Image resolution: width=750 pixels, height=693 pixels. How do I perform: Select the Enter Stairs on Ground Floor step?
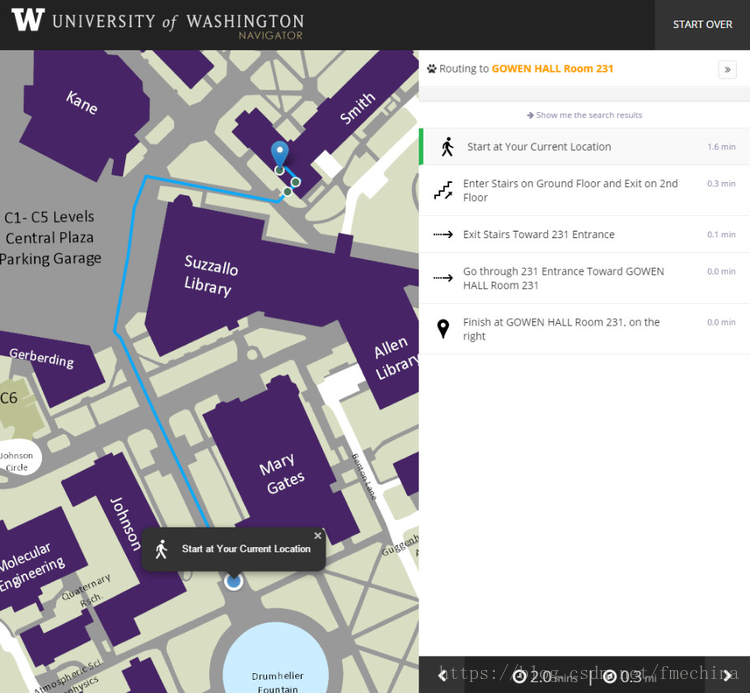[x=584, y=190]
